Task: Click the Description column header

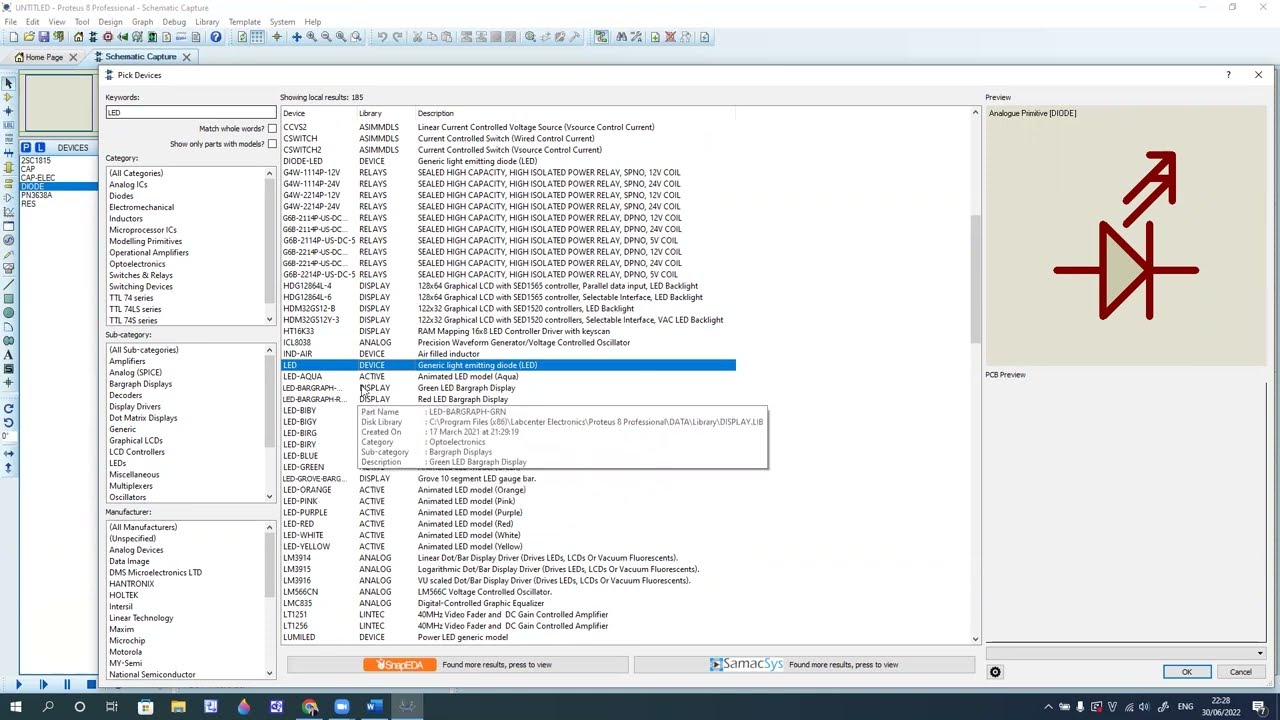Action: [436, 113]
